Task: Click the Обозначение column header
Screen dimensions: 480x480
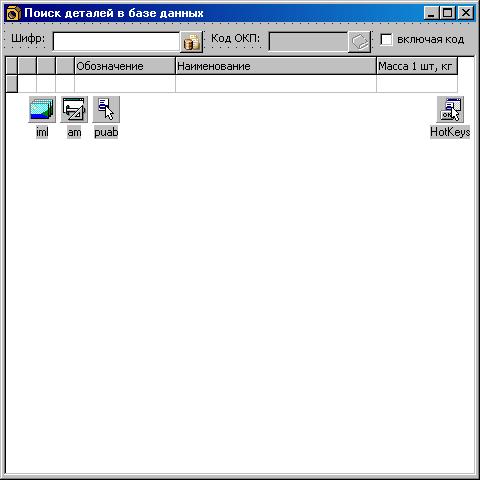Action: 125,66
